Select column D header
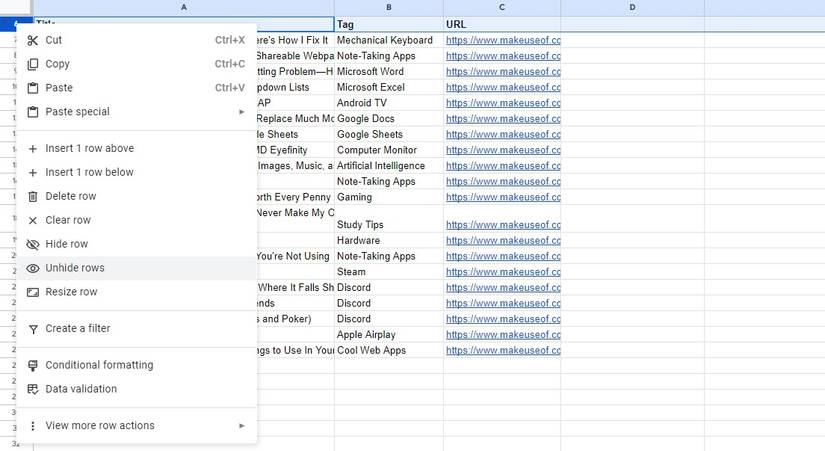The image size is (825, 451). (x=632, y=7)
